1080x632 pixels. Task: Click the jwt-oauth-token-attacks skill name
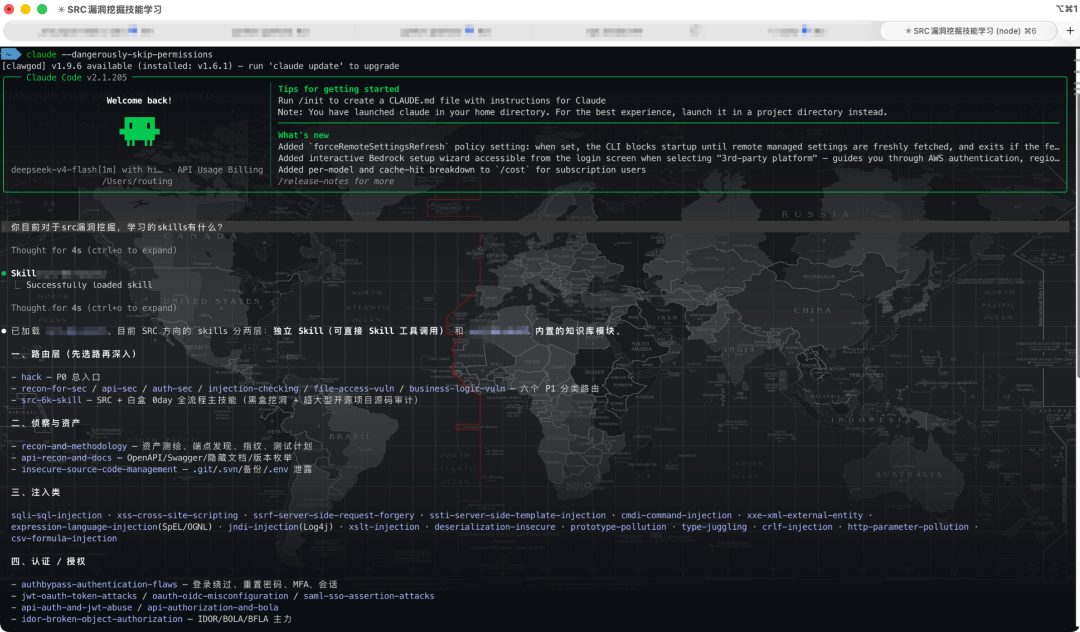point(79,596)
